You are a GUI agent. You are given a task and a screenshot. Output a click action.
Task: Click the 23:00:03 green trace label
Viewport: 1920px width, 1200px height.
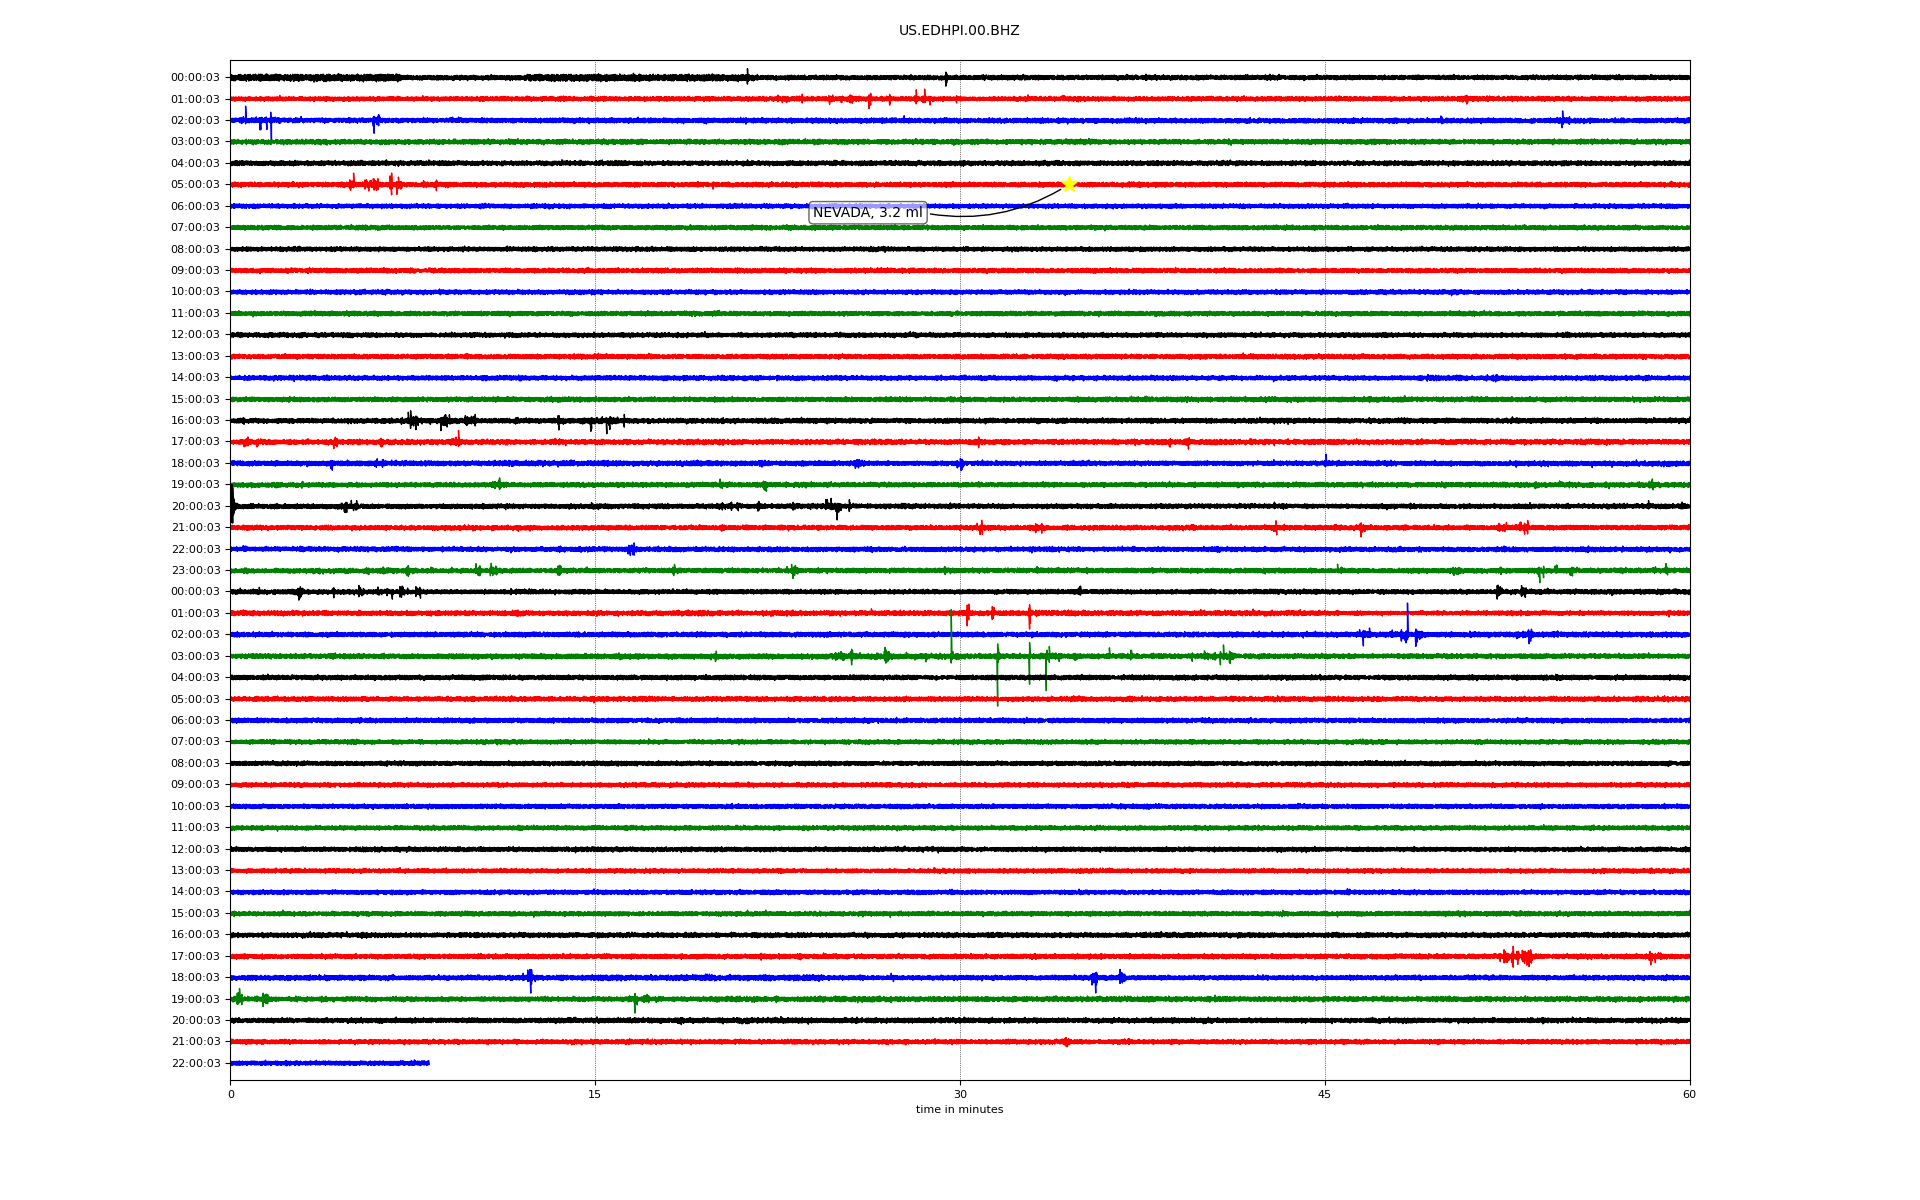(x=195, y=571)
